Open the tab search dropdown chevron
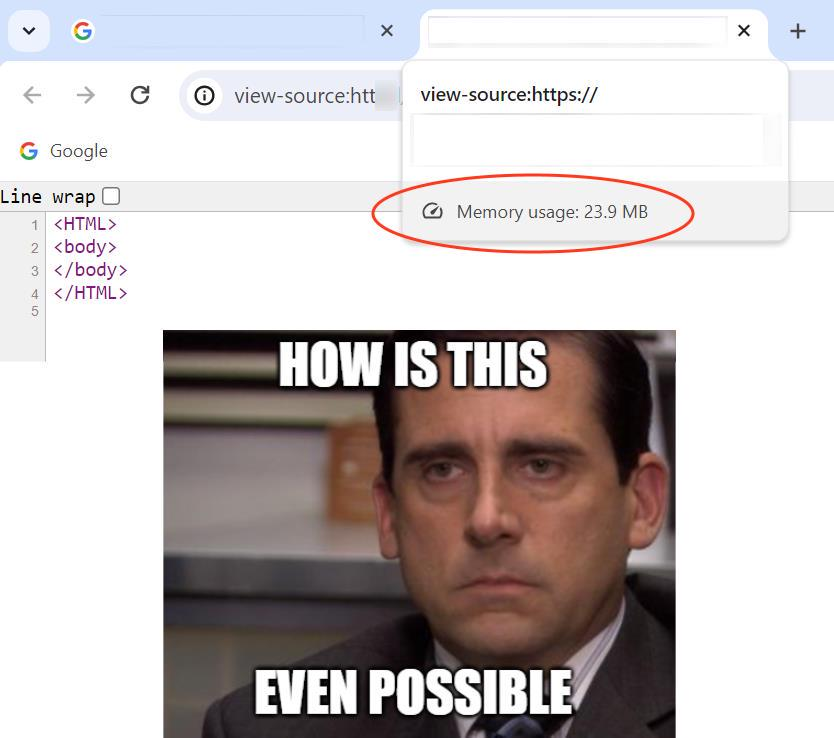This screenshot has width=834, height=738. [x=29, y=31]
